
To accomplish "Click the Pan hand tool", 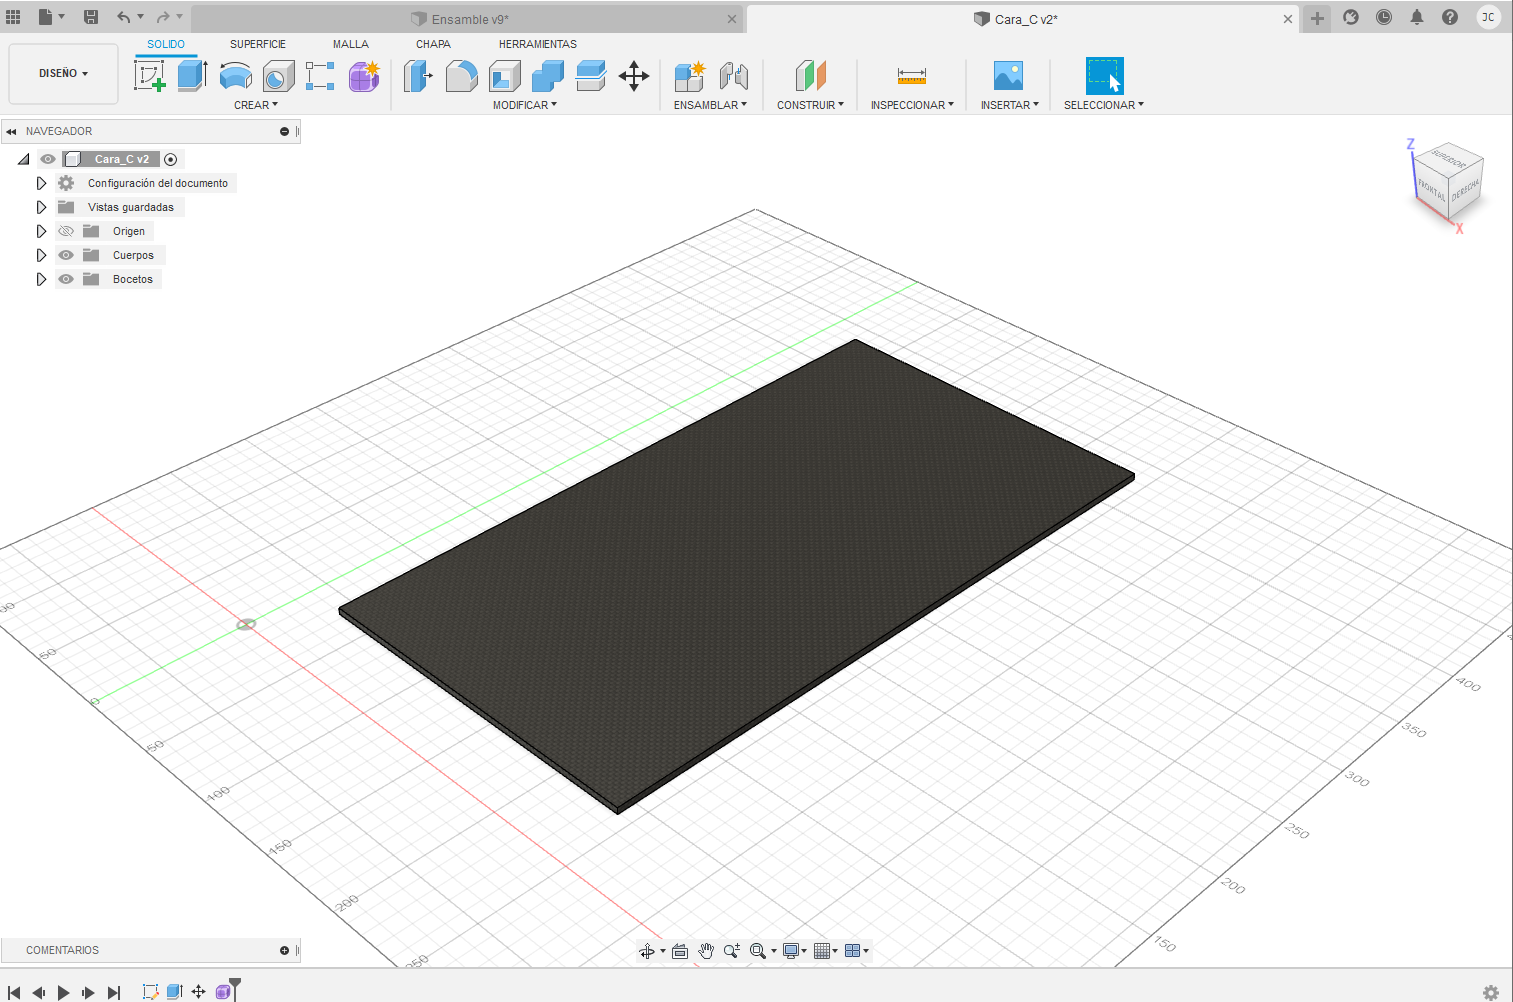I will 706,951.
